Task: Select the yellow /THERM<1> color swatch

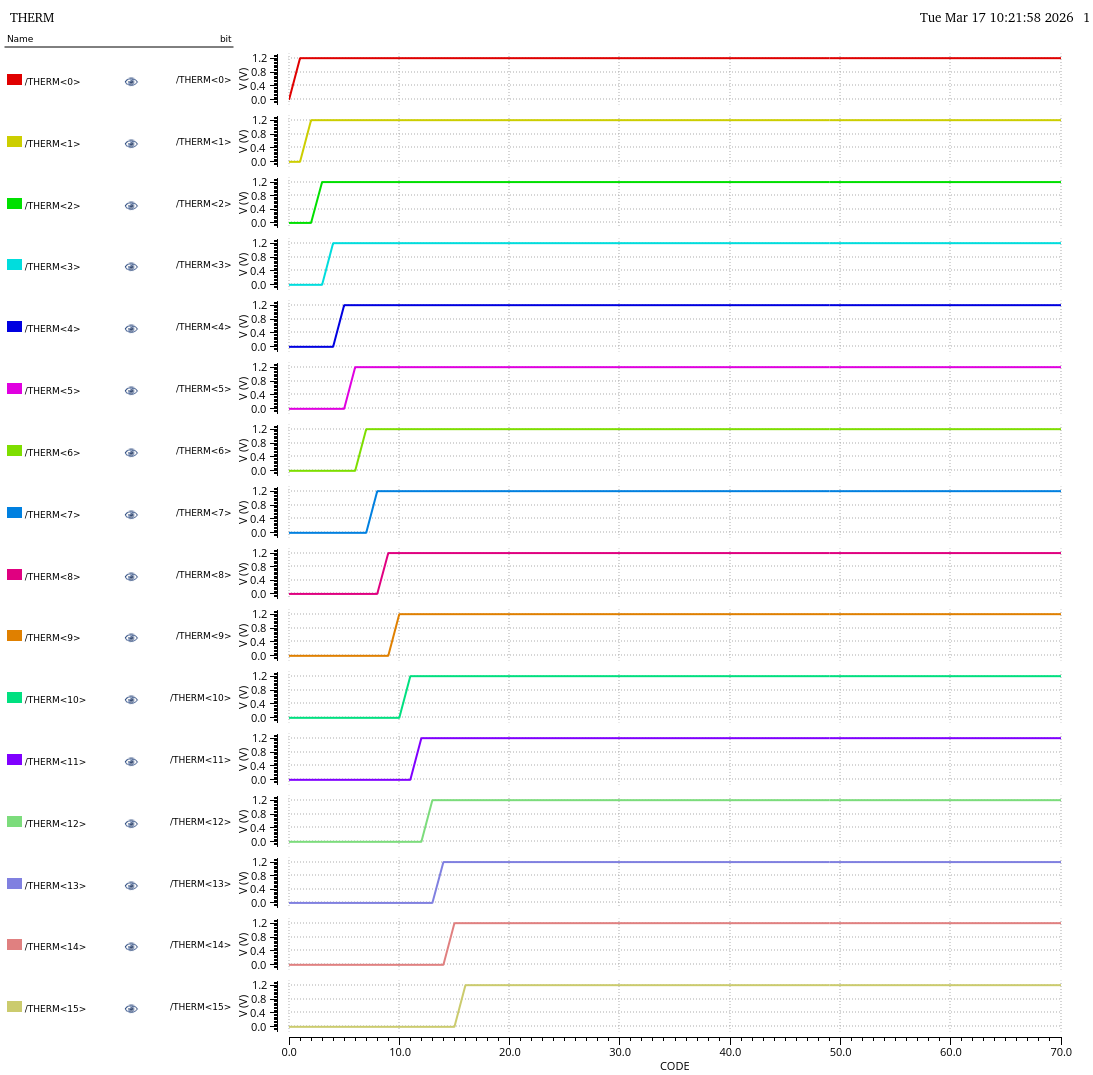Action: [14, 142]
